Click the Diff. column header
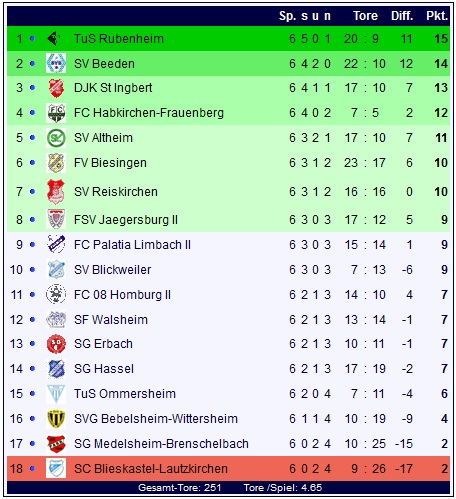Viewport: 456px width, 499px height. (x=402, y=16)
